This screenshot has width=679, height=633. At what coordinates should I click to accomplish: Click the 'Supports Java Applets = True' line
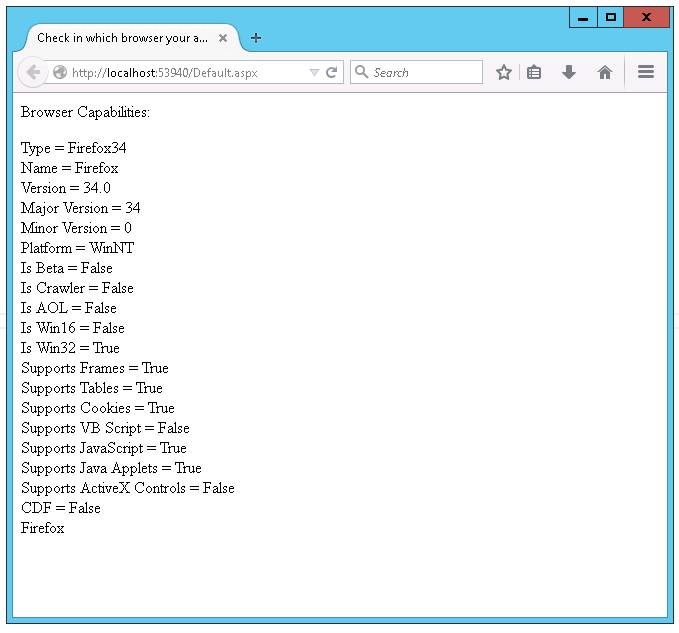coord(111,468)
